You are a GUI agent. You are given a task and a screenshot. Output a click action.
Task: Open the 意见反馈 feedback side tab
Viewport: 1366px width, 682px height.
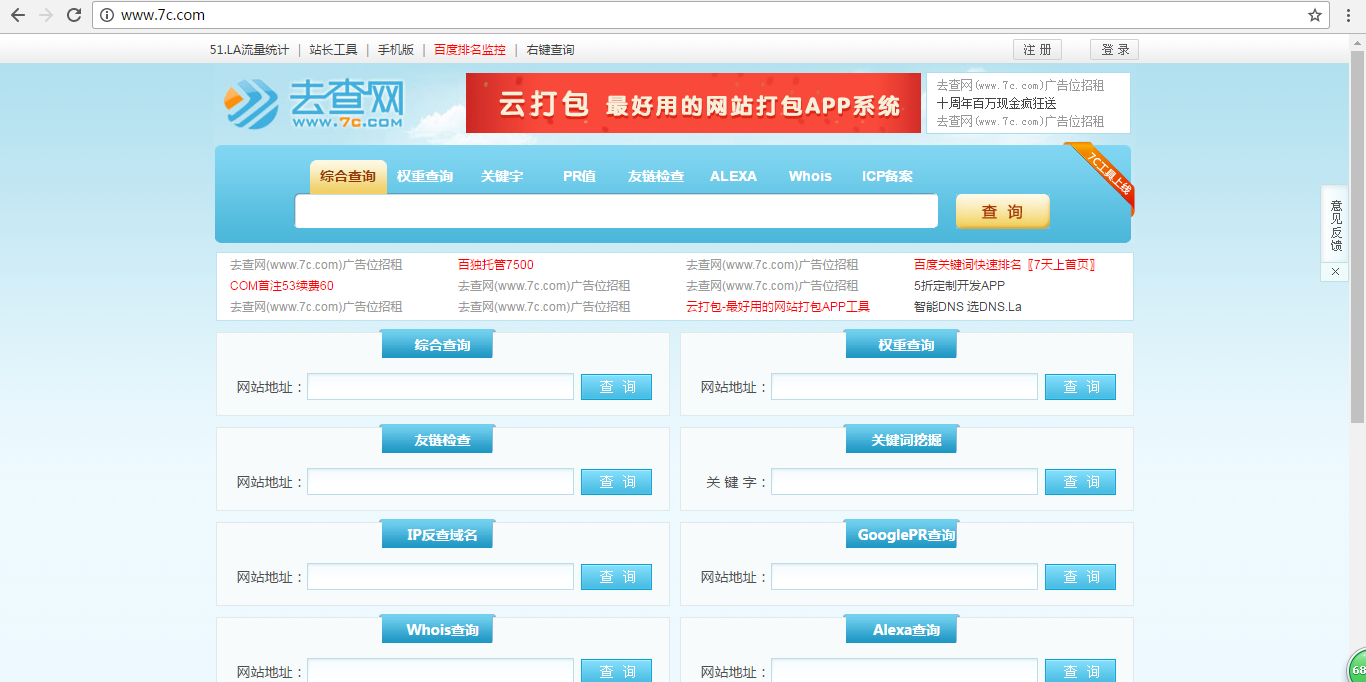pos(1335,224)
